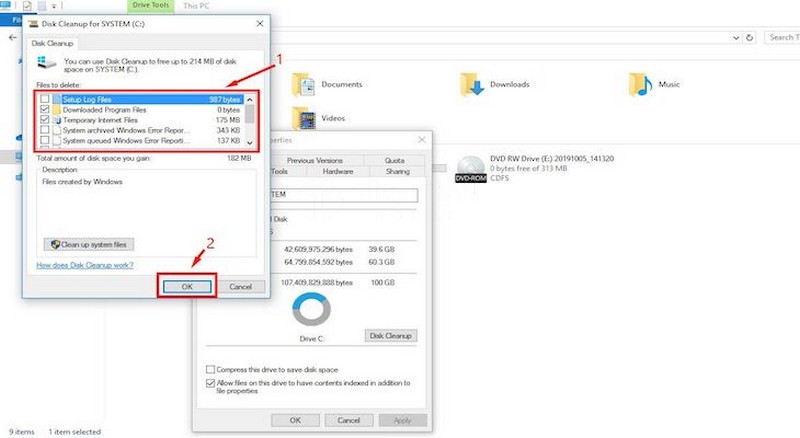Open the How does Disk Cleanup work link
The height and width of the screenshot is (438, 800).
coord(85,265)
